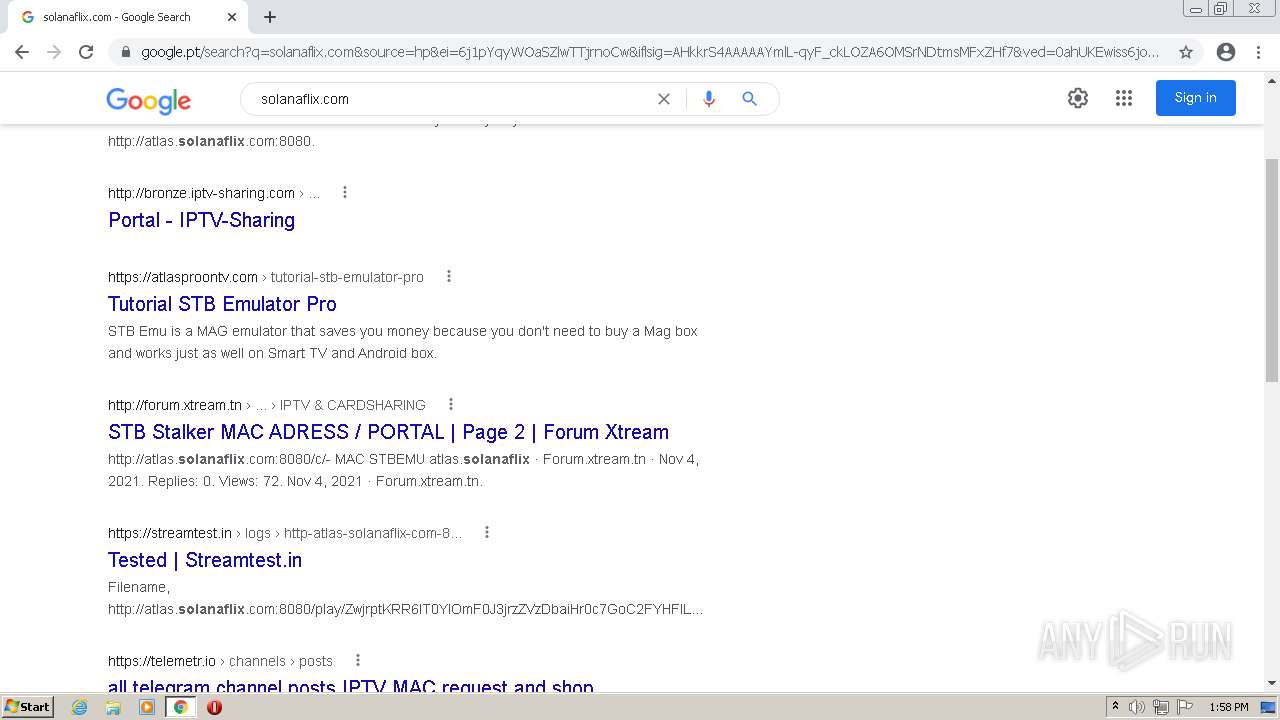
Task: Open network status tray icon
Action: coord(1160,707)
